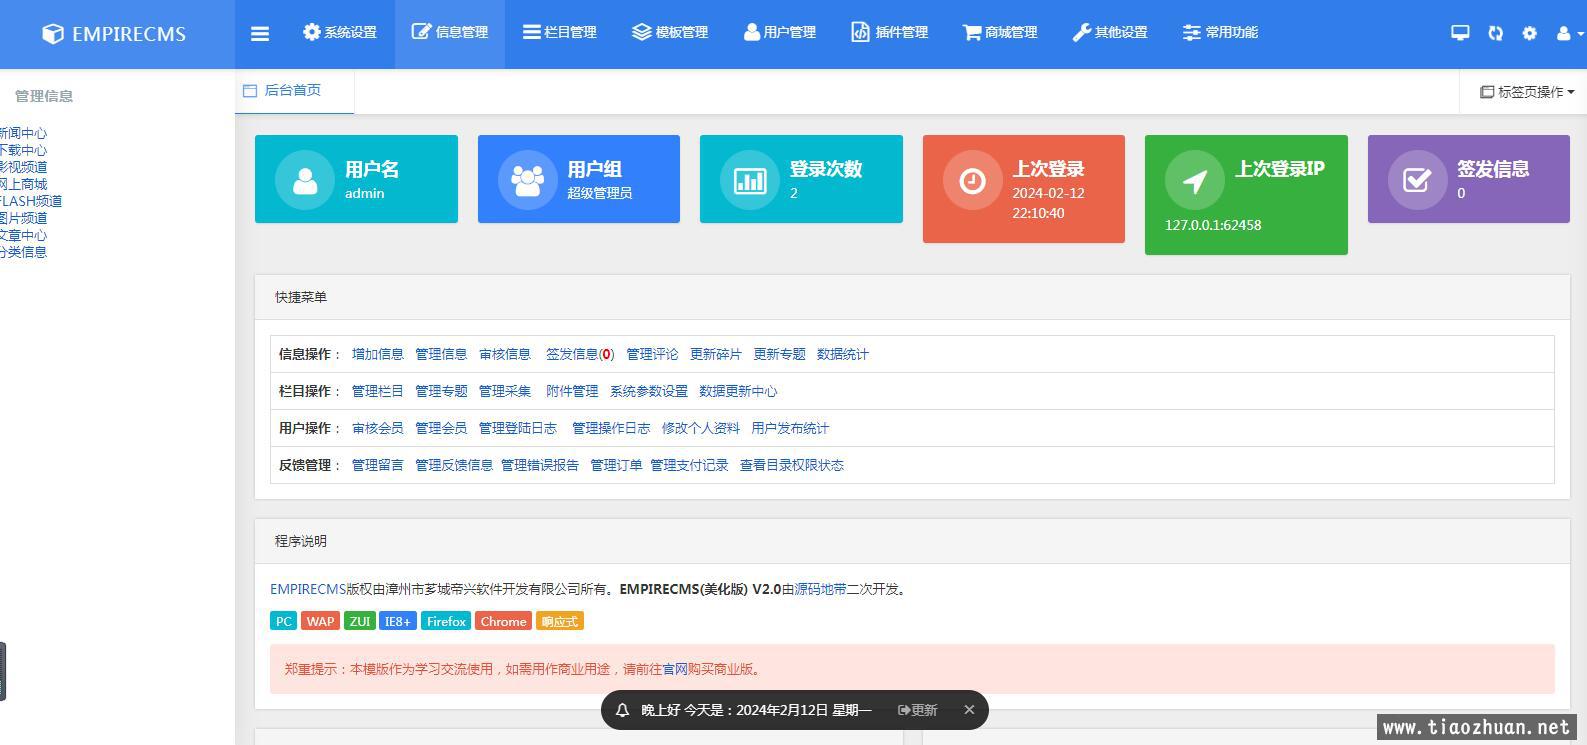Click the 管理留言 link
Screen dimensions: 1587x745
[378, 465]
